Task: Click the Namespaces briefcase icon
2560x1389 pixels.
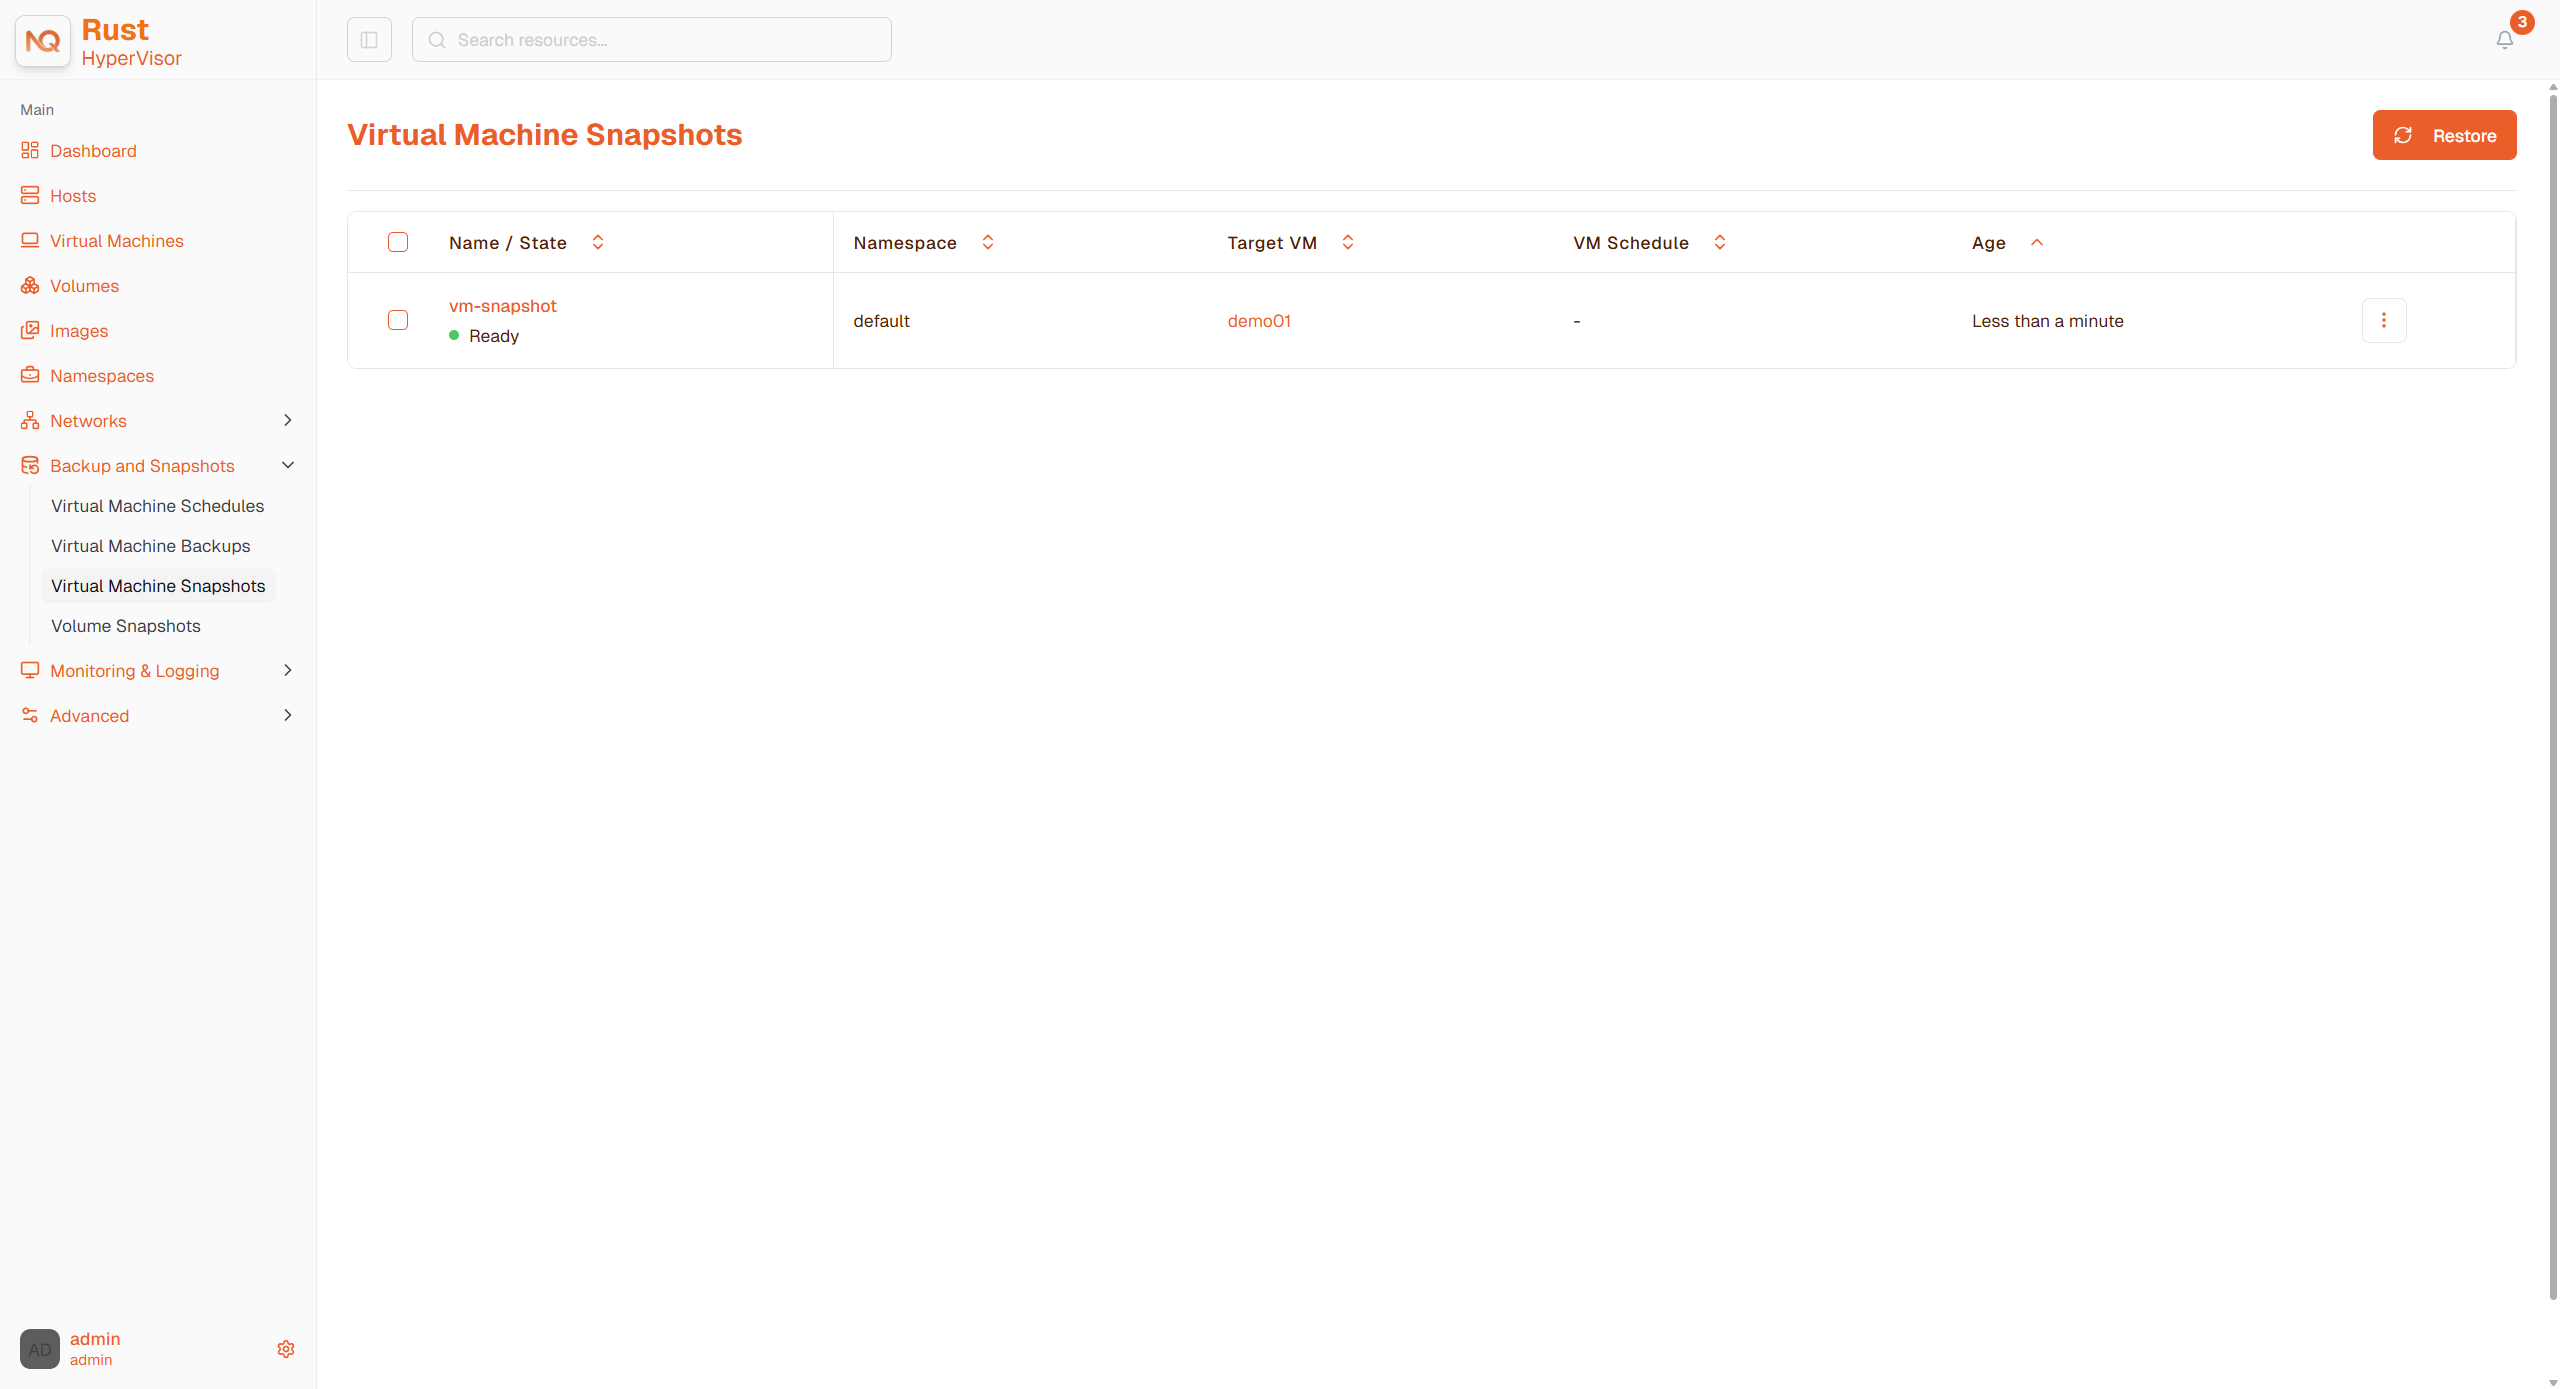Action: 30,375
